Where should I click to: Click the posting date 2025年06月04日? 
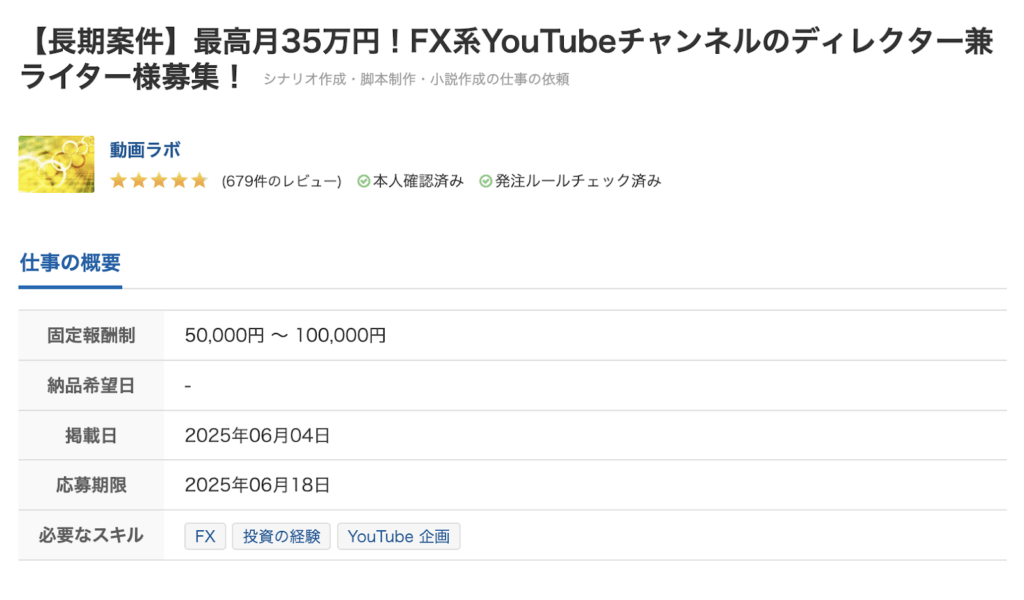(x=257, y=435)
